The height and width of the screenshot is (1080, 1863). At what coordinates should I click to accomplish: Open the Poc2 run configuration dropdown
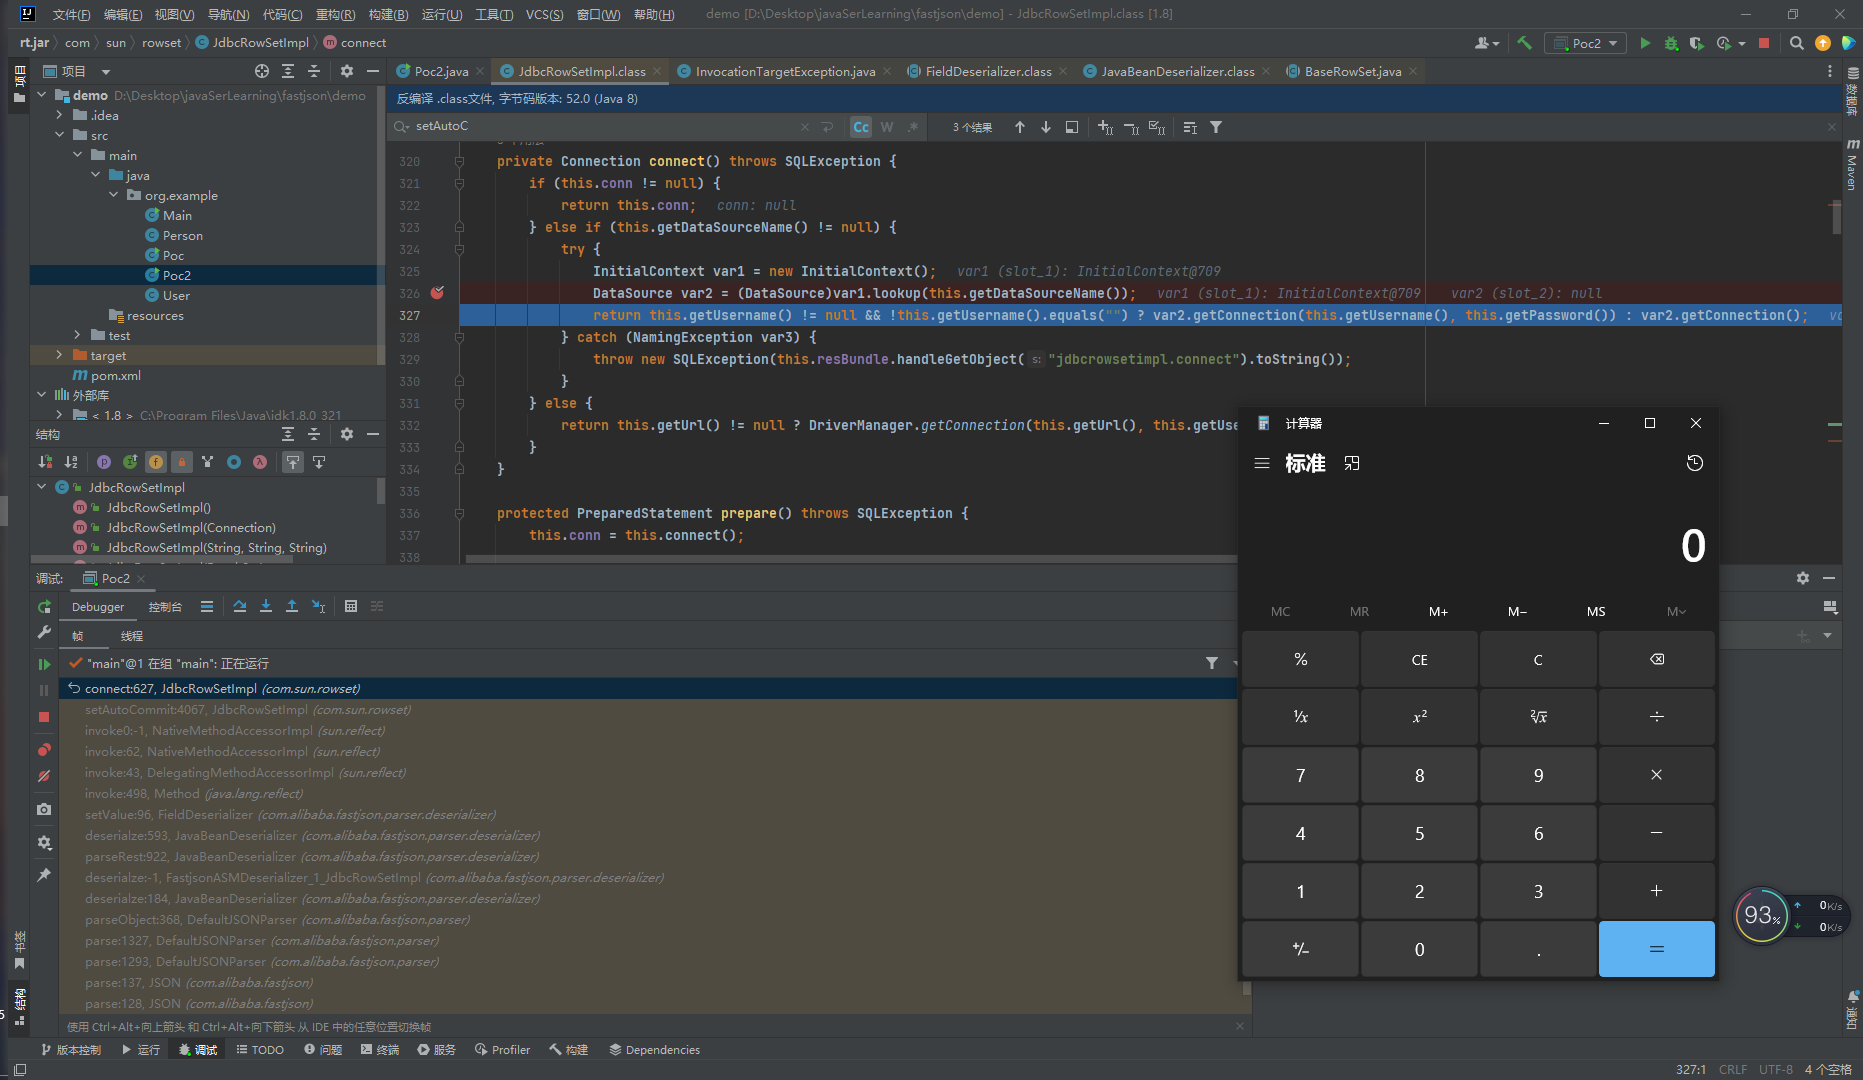pos(1585,43)
